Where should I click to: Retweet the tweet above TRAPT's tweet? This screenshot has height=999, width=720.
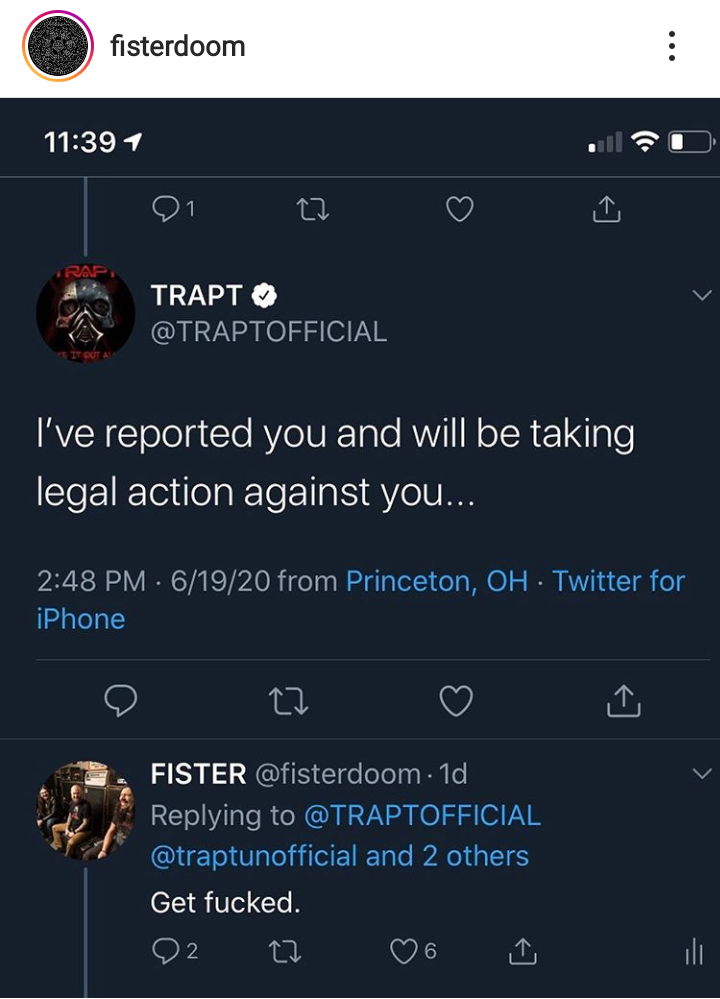click(x=313, y=209)
